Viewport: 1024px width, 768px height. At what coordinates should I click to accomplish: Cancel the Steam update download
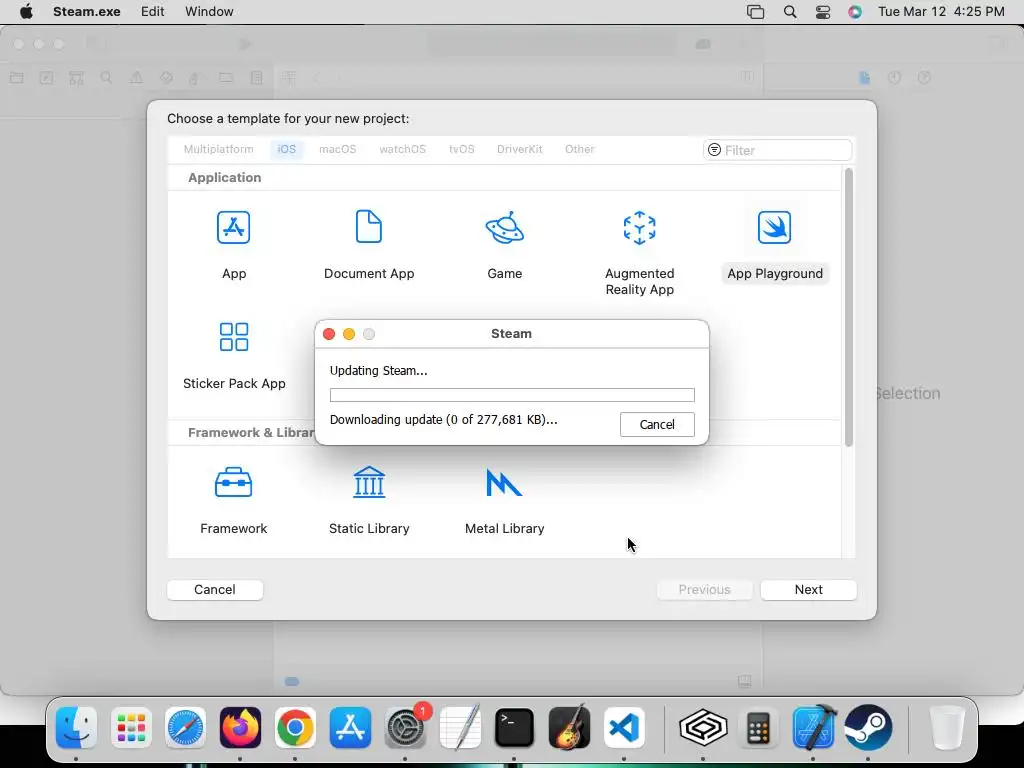657,424
